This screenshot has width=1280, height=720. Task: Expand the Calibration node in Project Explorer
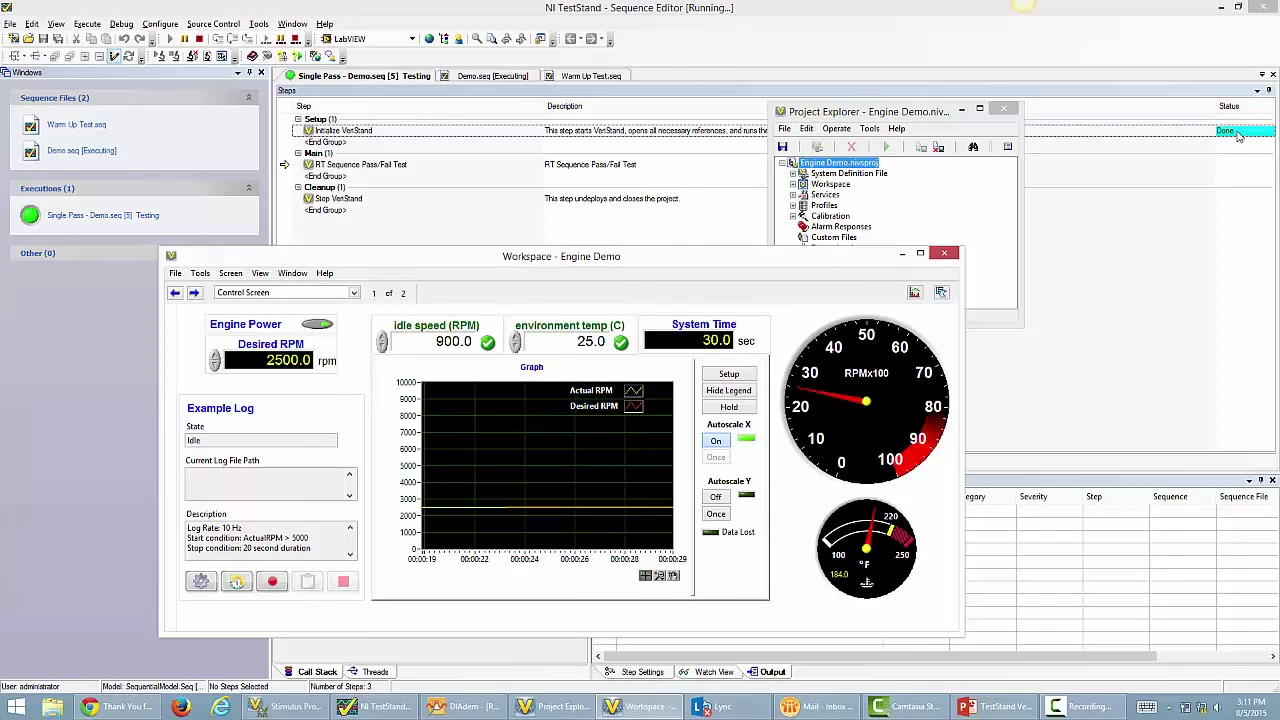(x=793, y=216)
